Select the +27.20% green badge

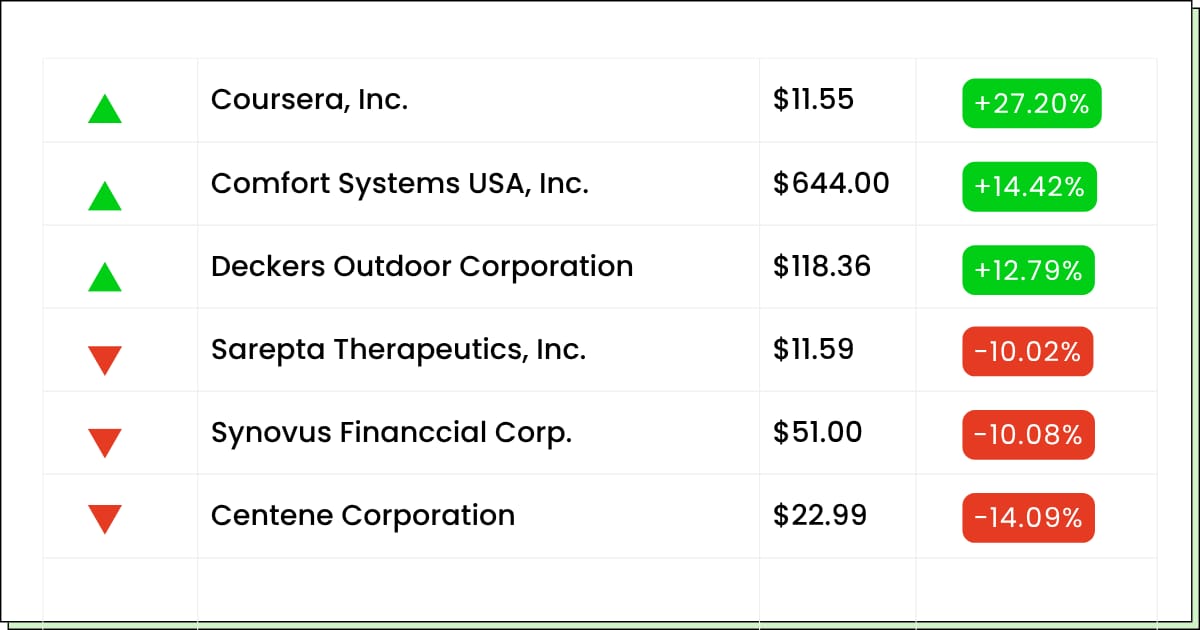click(x=1032, y=103)
